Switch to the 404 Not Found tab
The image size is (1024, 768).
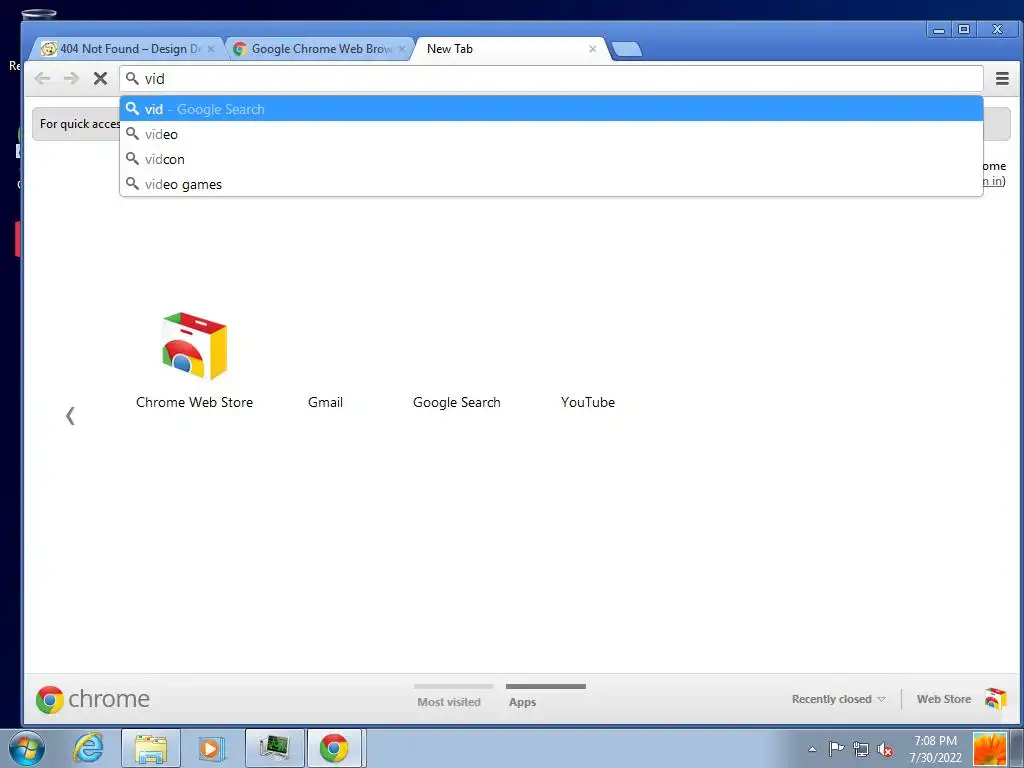point(127,49)
